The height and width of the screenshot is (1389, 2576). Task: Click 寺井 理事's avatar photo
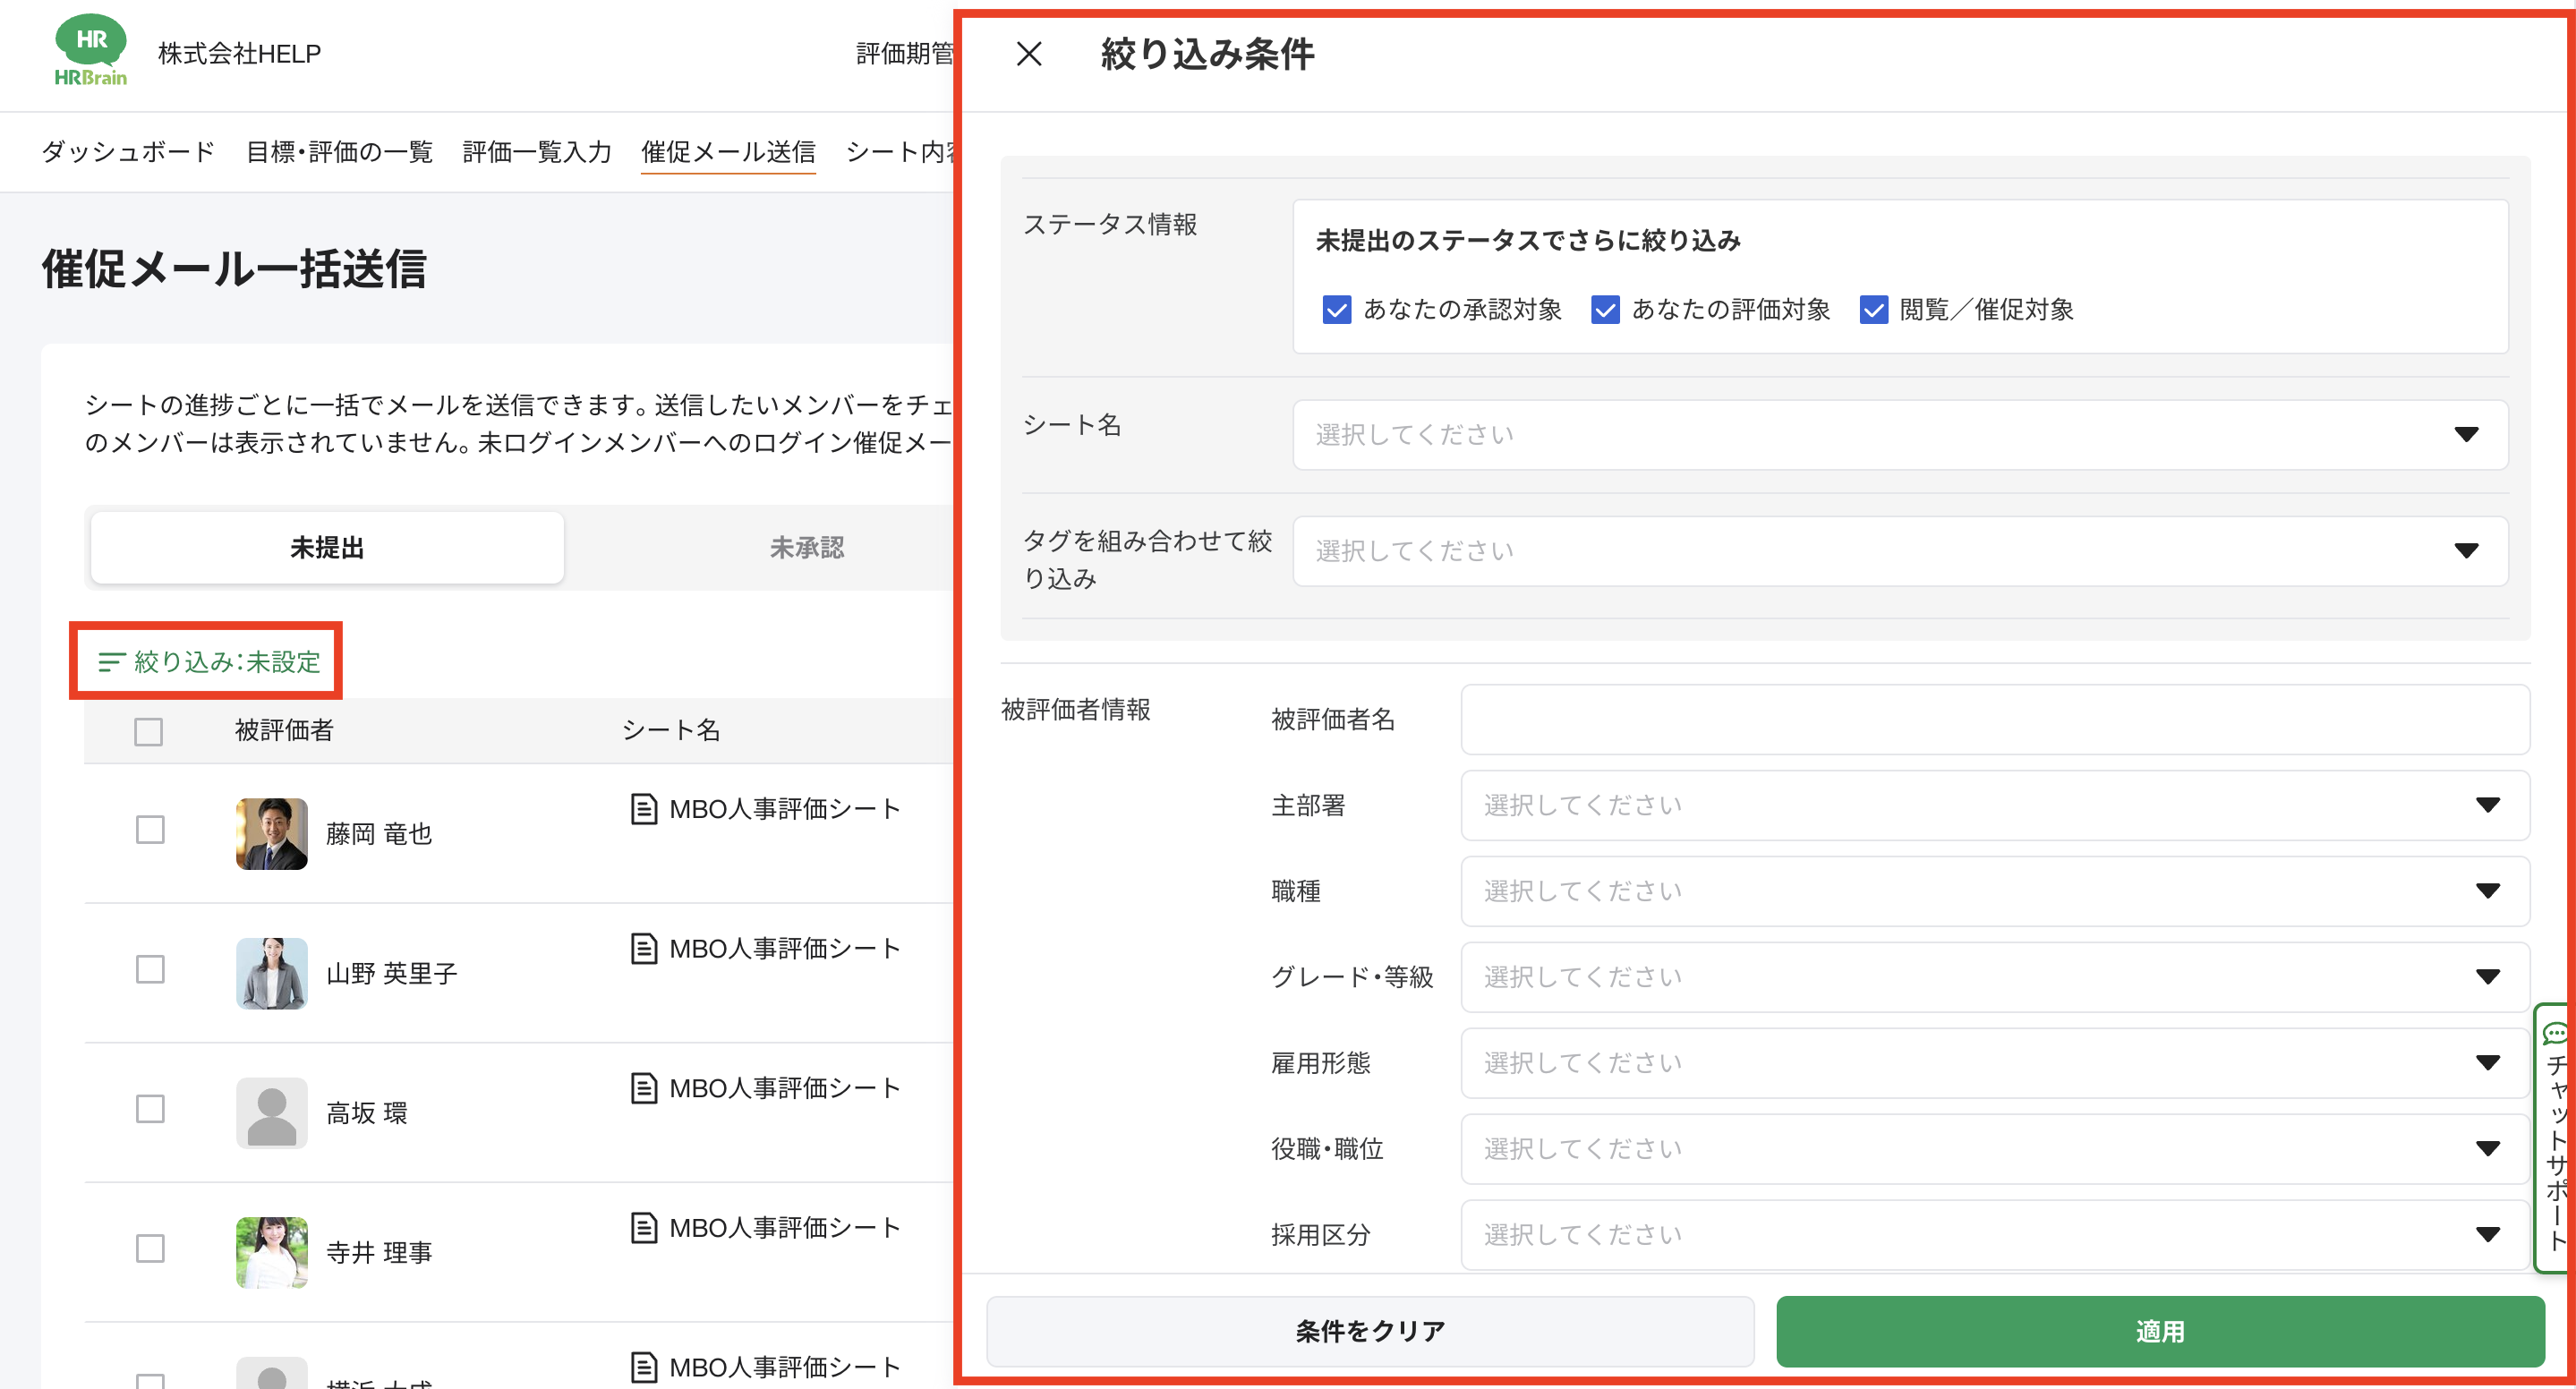[271, 1252]
